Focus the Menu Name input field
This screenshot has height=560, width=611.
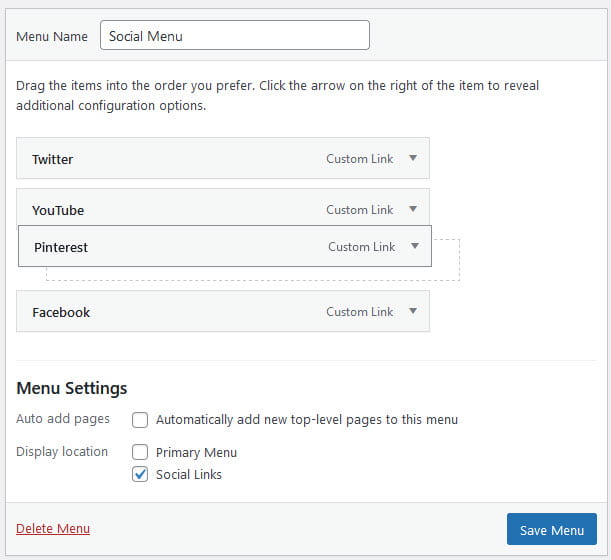click(235, 35)
